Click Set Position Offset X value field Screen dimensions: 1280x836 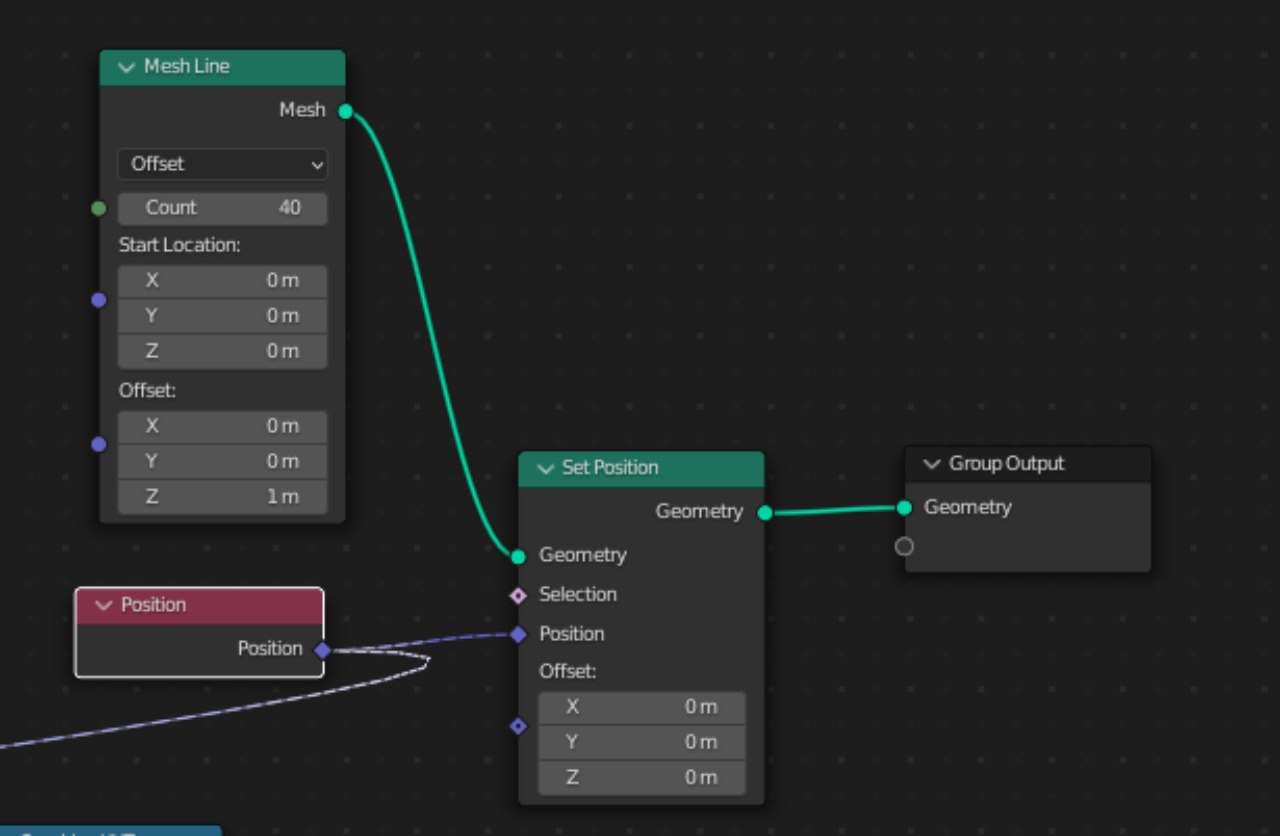point(642,707)
